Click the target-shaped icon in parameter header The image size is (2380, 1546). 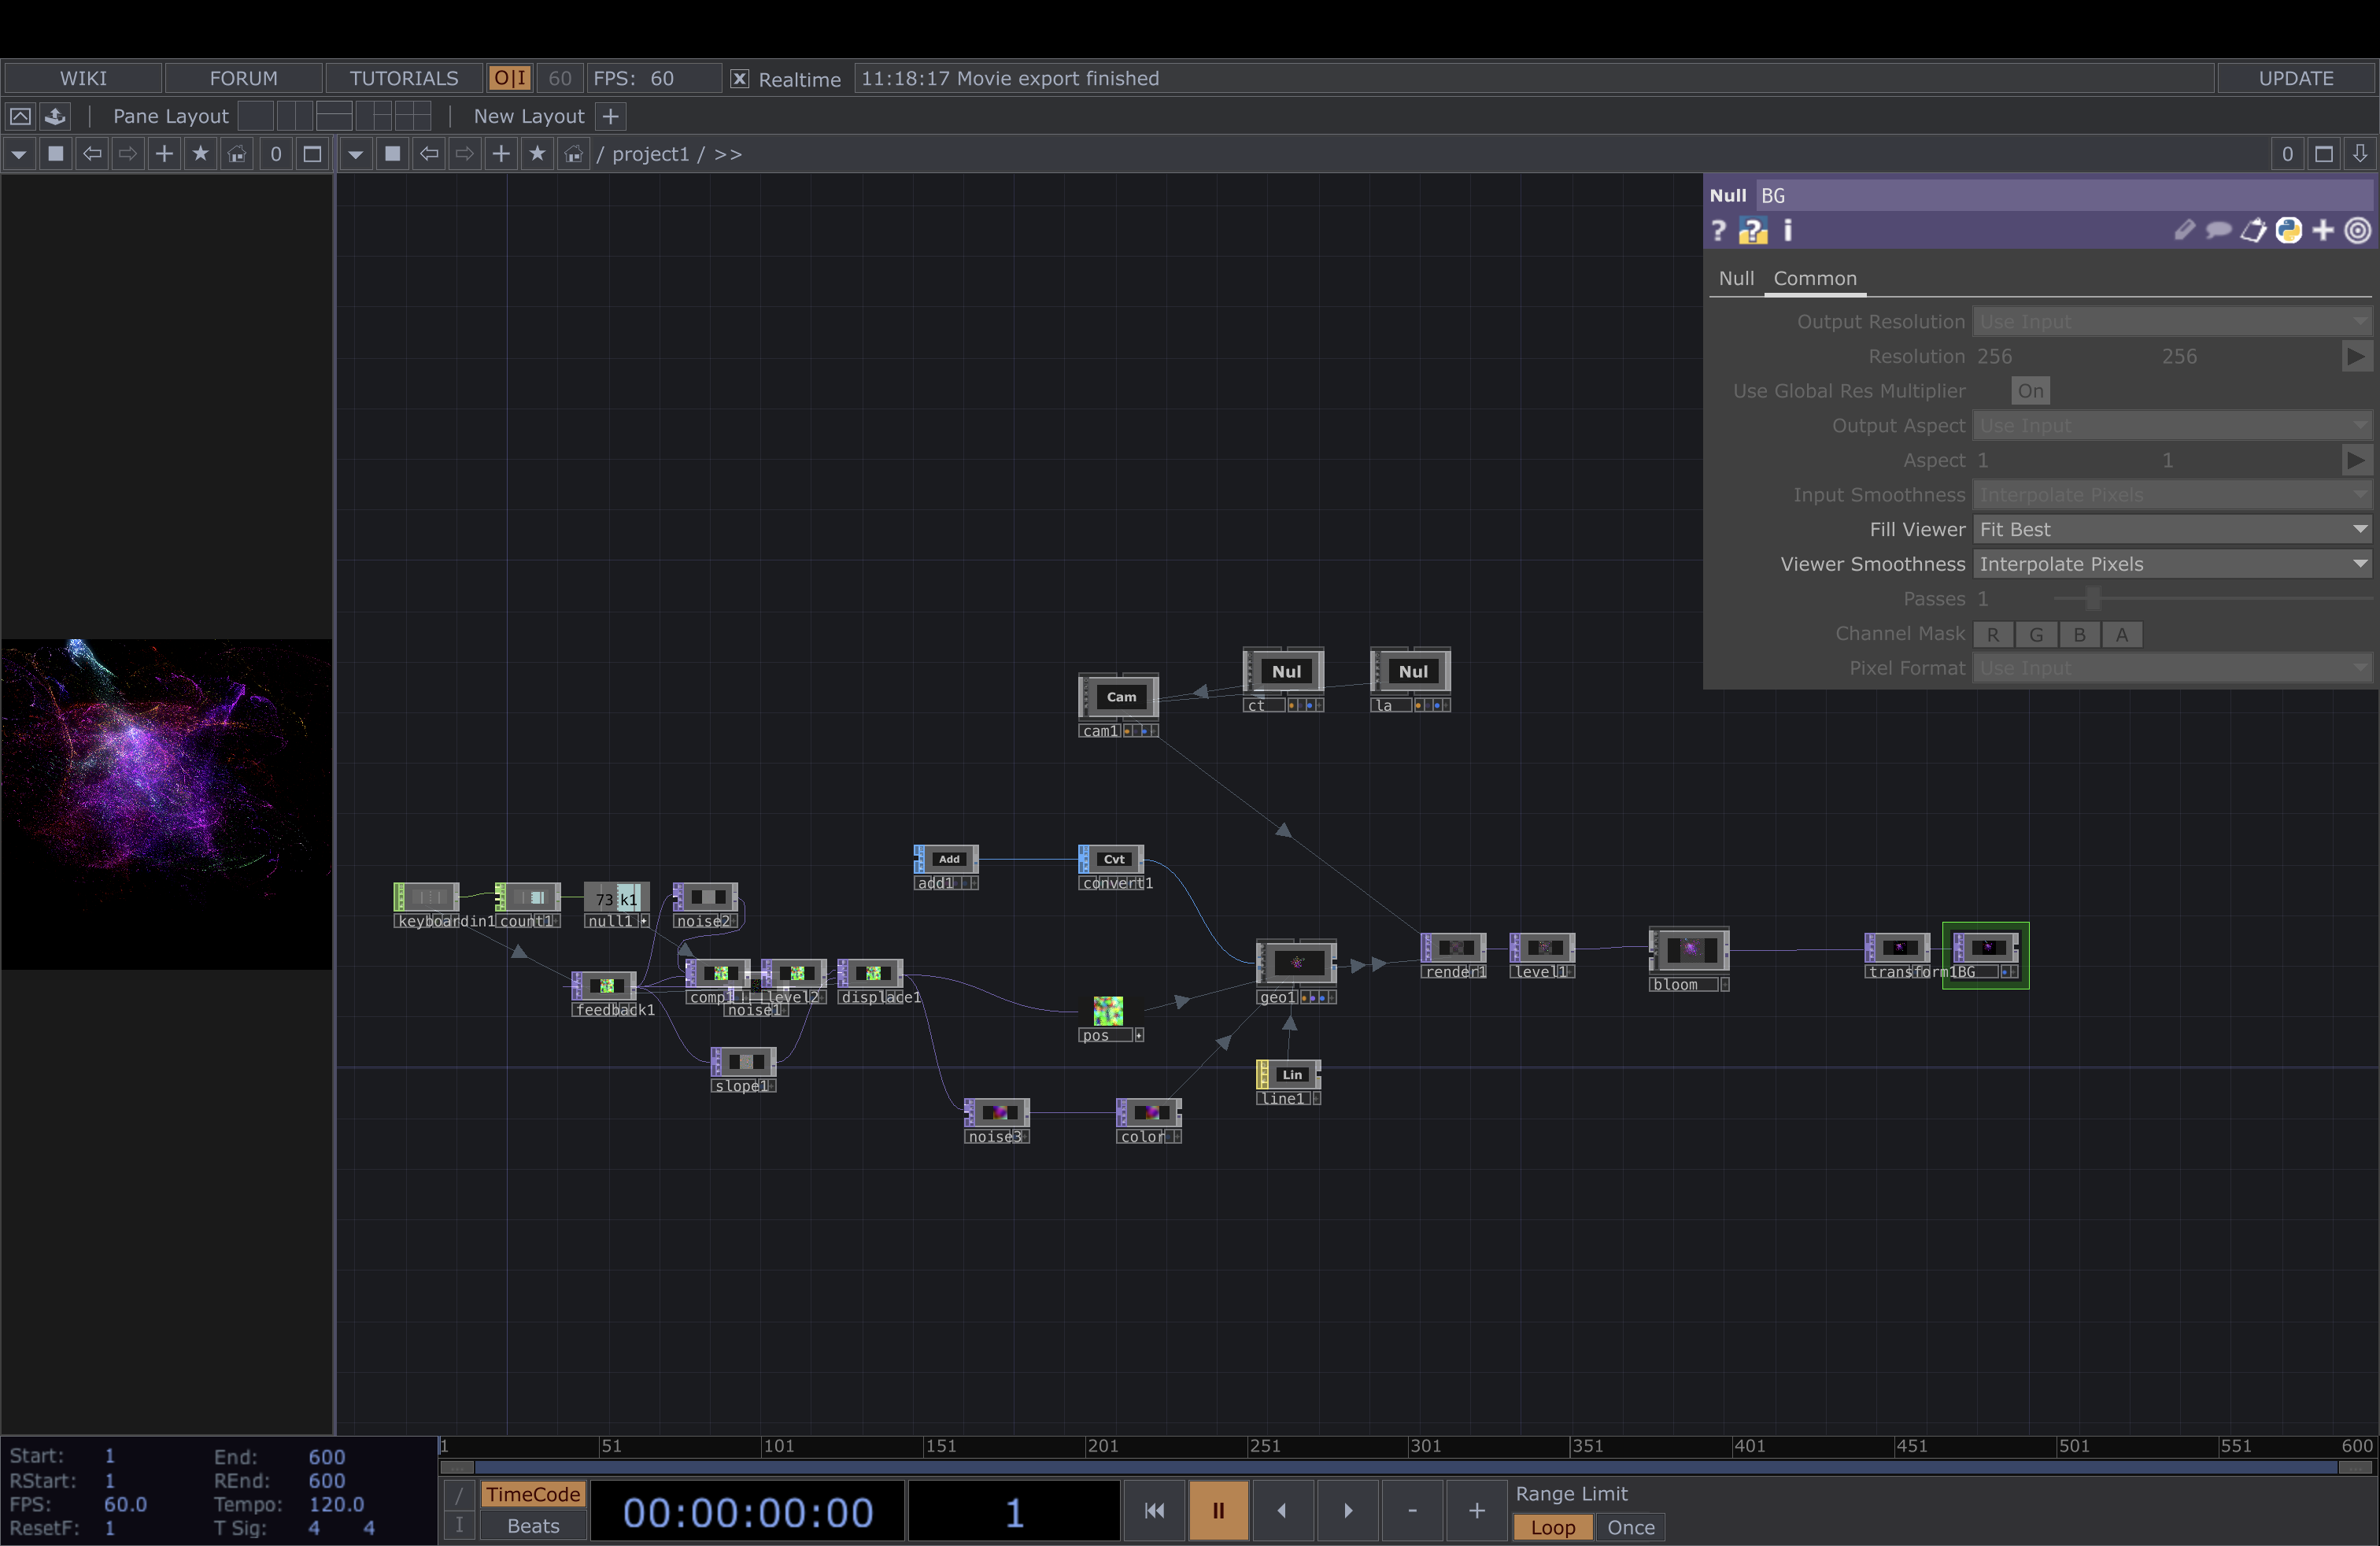pos(2357,231)
